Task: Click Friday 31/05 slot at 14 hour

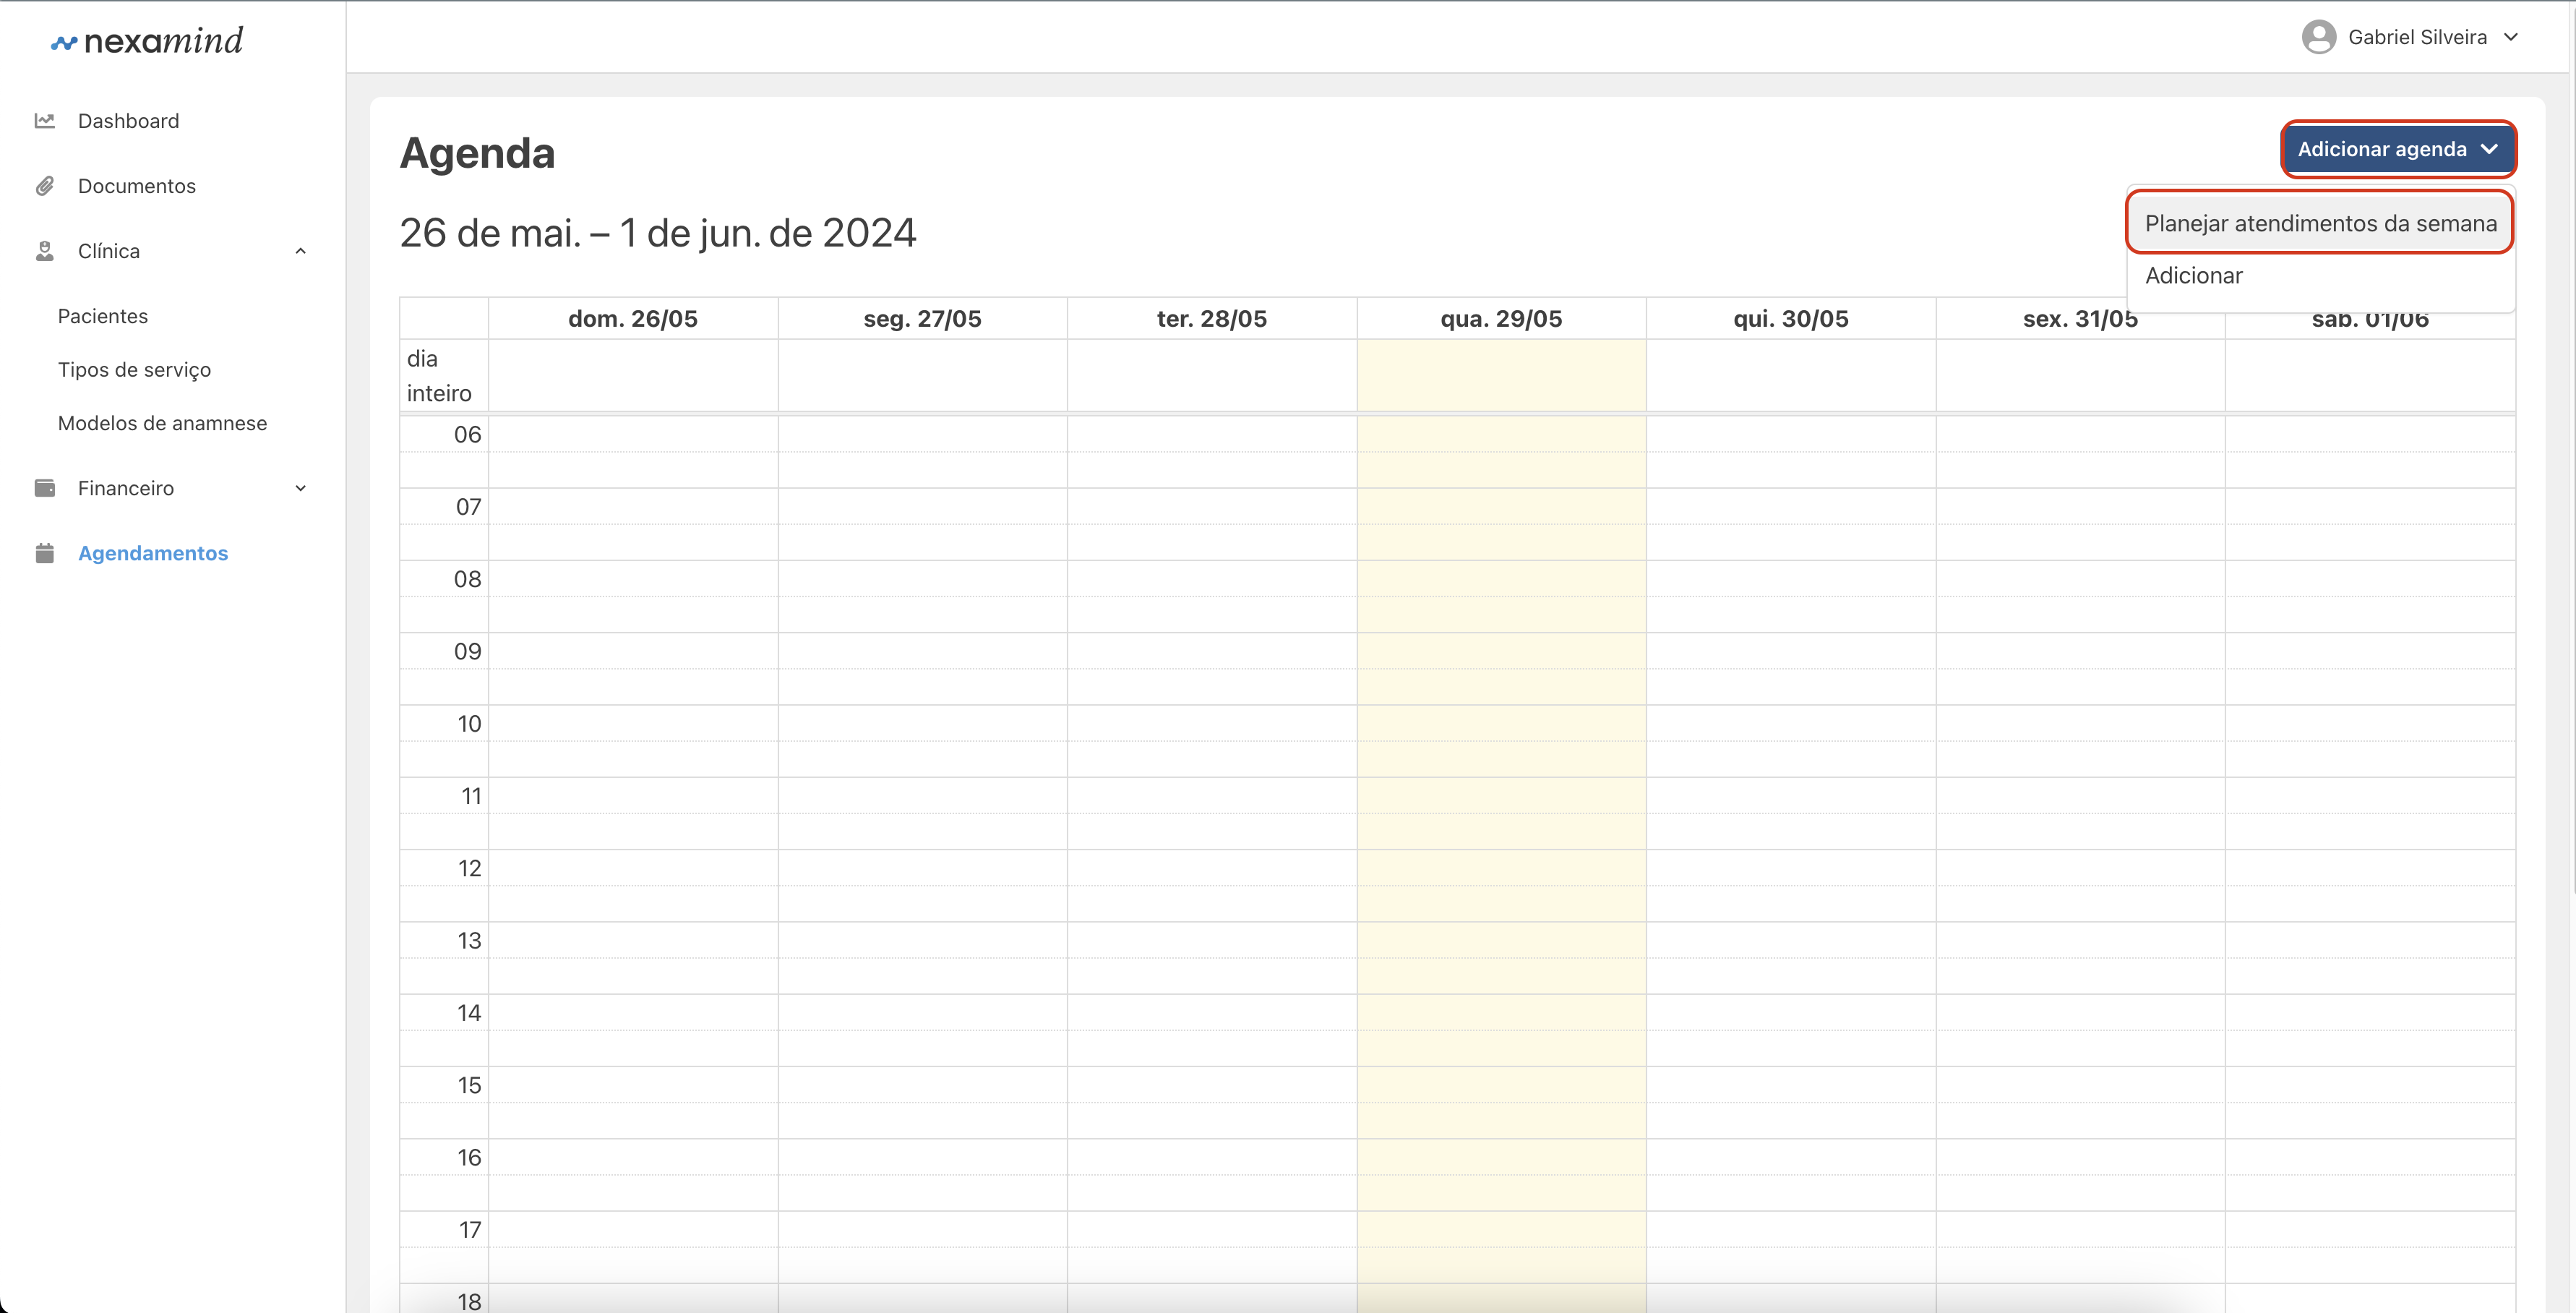Action: [x=2080, y=1013]
